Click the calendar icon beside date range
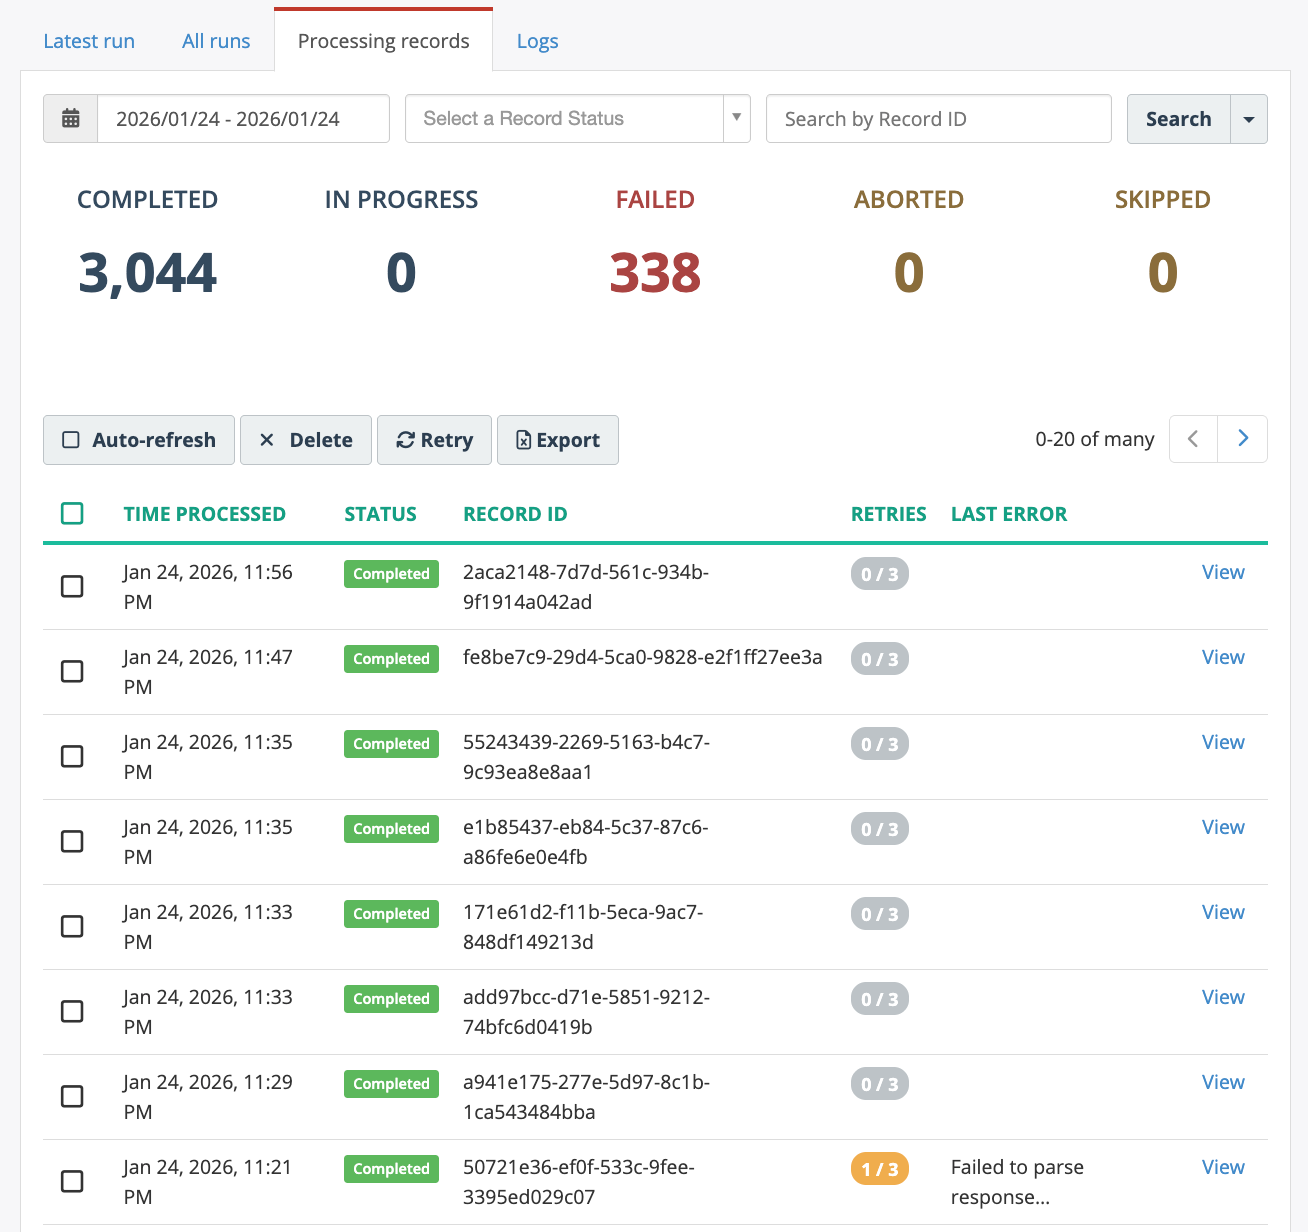The image size is (1308, 1232). (71, 119)
